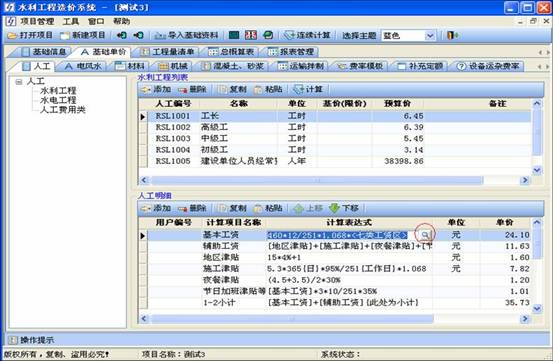The image size is (553, 361).
Task: Collapse the 人工 tree node
Action: click(19, 82)
